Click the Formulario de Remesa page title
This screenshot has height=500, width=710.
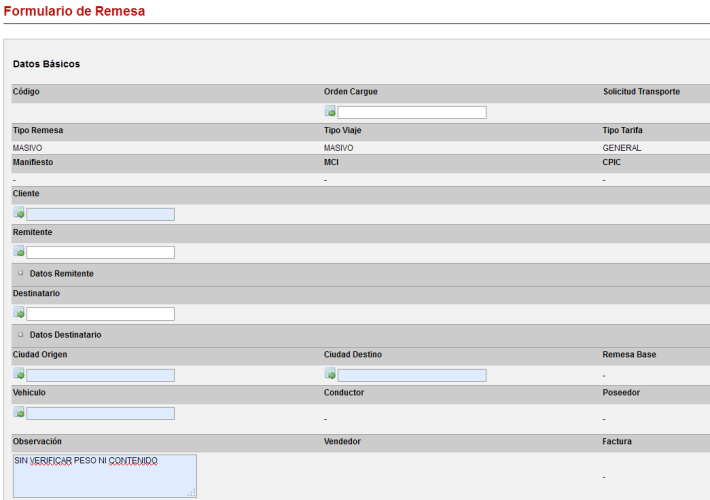pos(74,11)
